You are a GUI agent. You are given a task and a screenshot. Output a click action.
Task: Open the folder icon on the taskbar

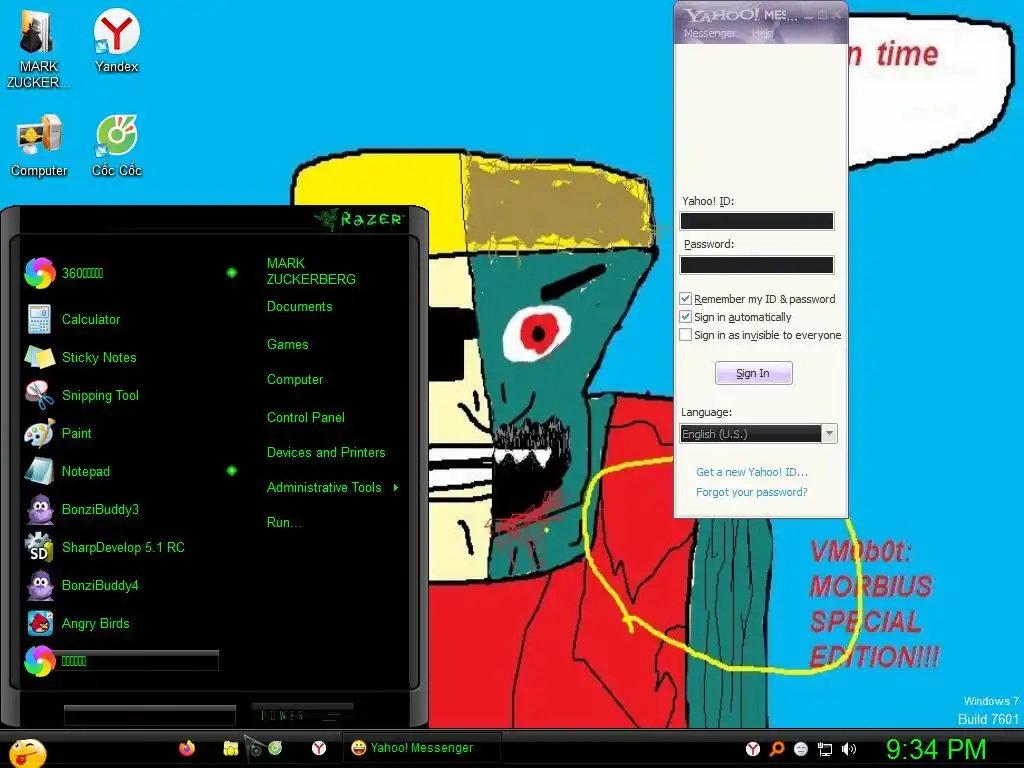[x=230, y=748]
